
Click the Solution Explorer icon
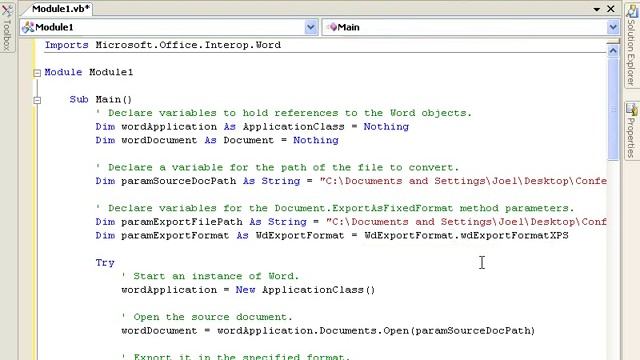click(x=632, y=11)
